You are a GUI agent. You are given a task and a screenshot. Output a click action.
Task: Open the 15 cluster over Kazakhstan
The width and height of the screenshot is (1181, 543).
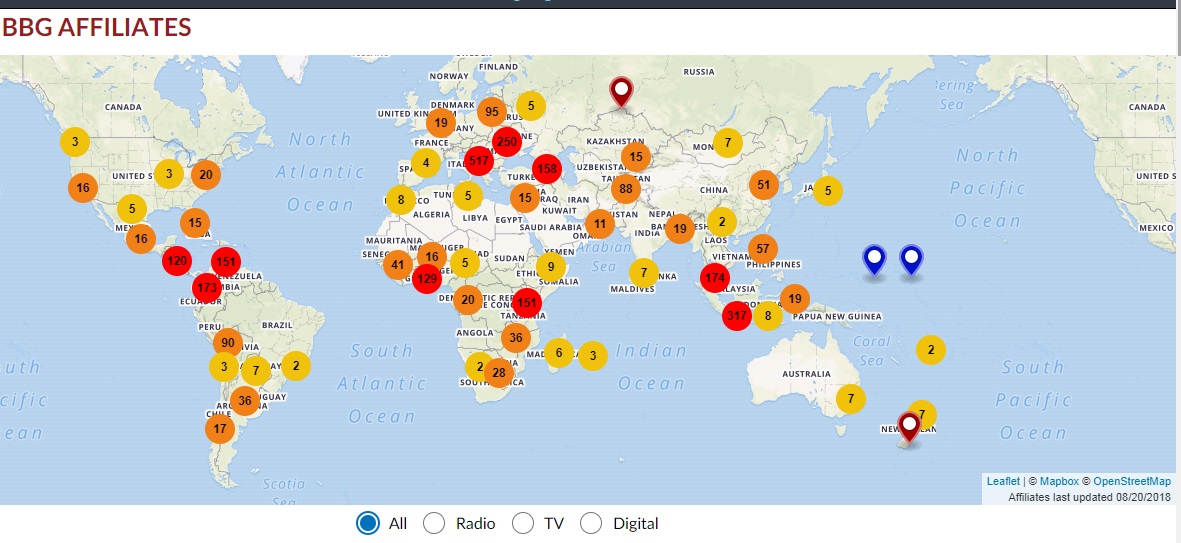click(636, 157)
